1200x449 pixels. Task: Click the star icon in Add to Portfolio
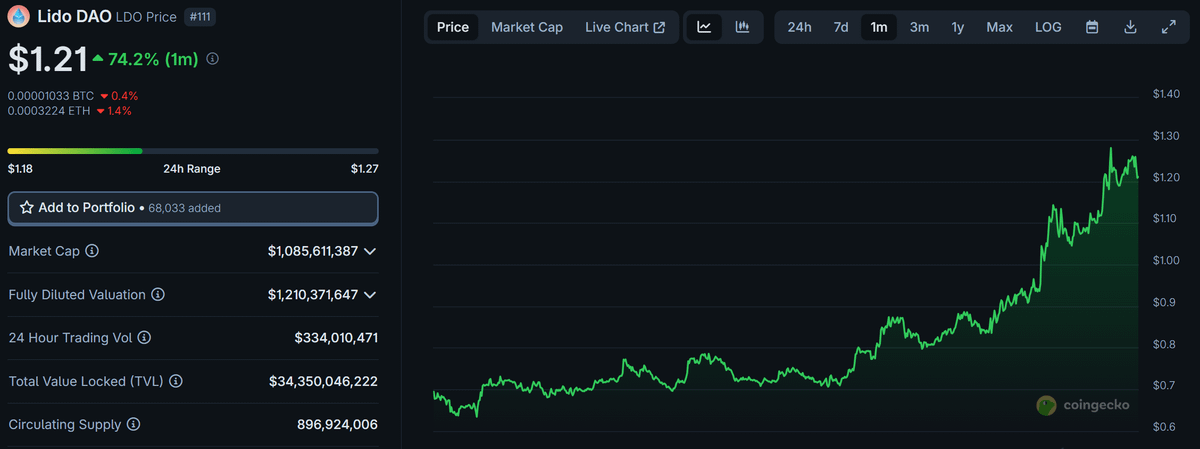(x=27, y=208)
